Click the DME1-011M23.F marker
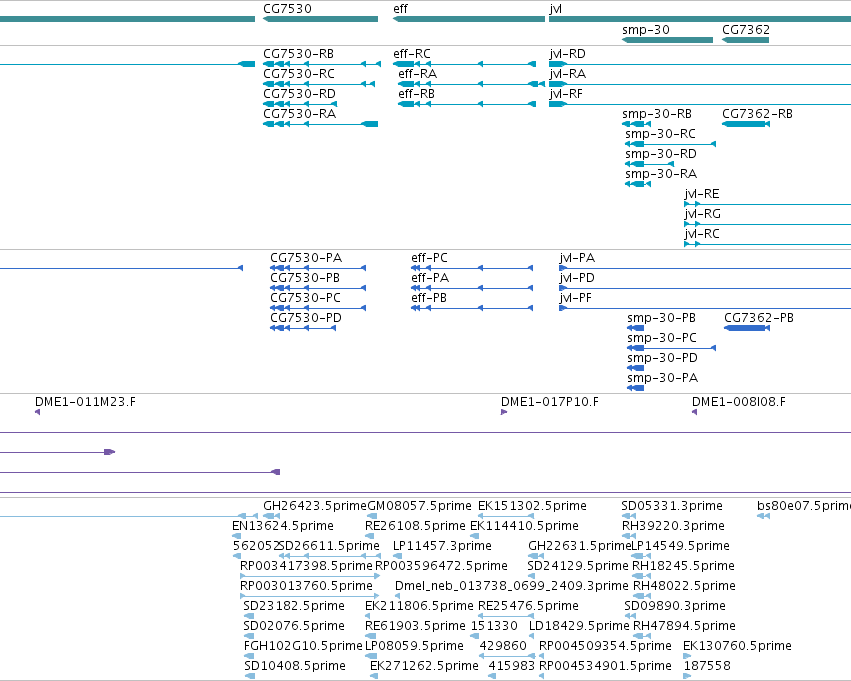This screenshot has height=681, width=851. (37, 412)
